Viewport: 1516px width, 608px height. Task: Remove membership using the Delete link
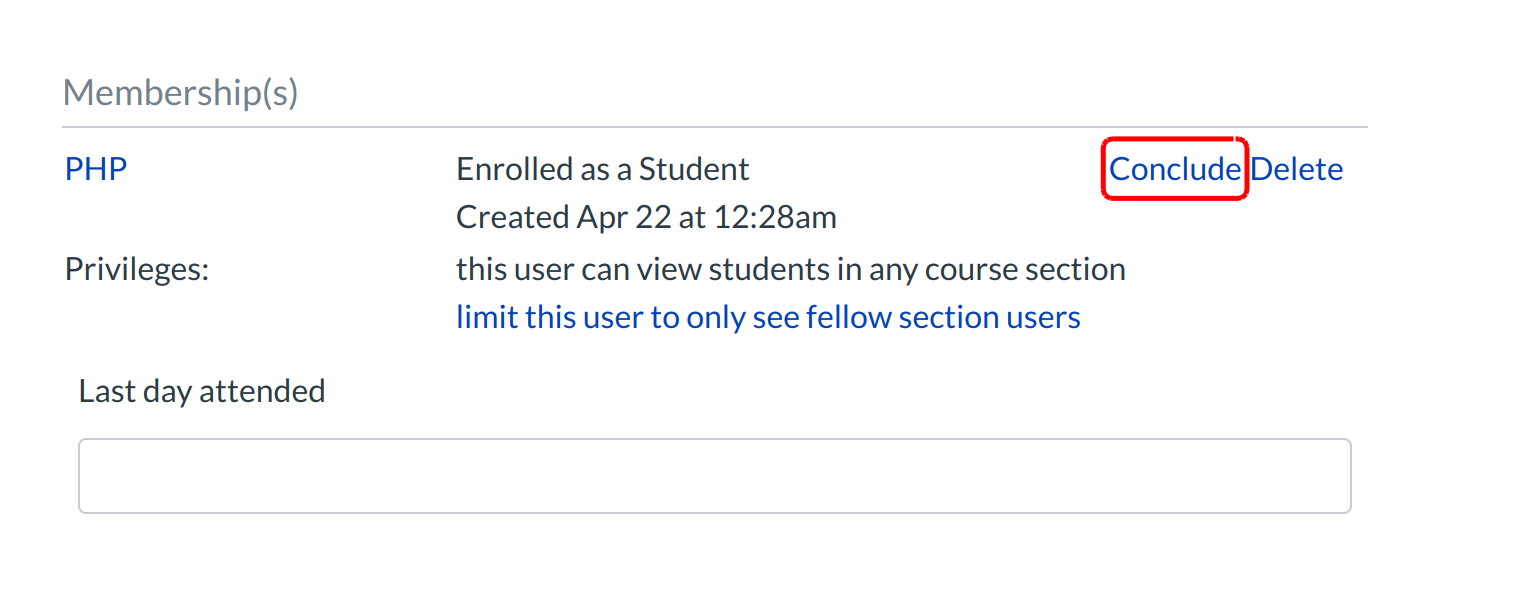(x=1296, y=169)
